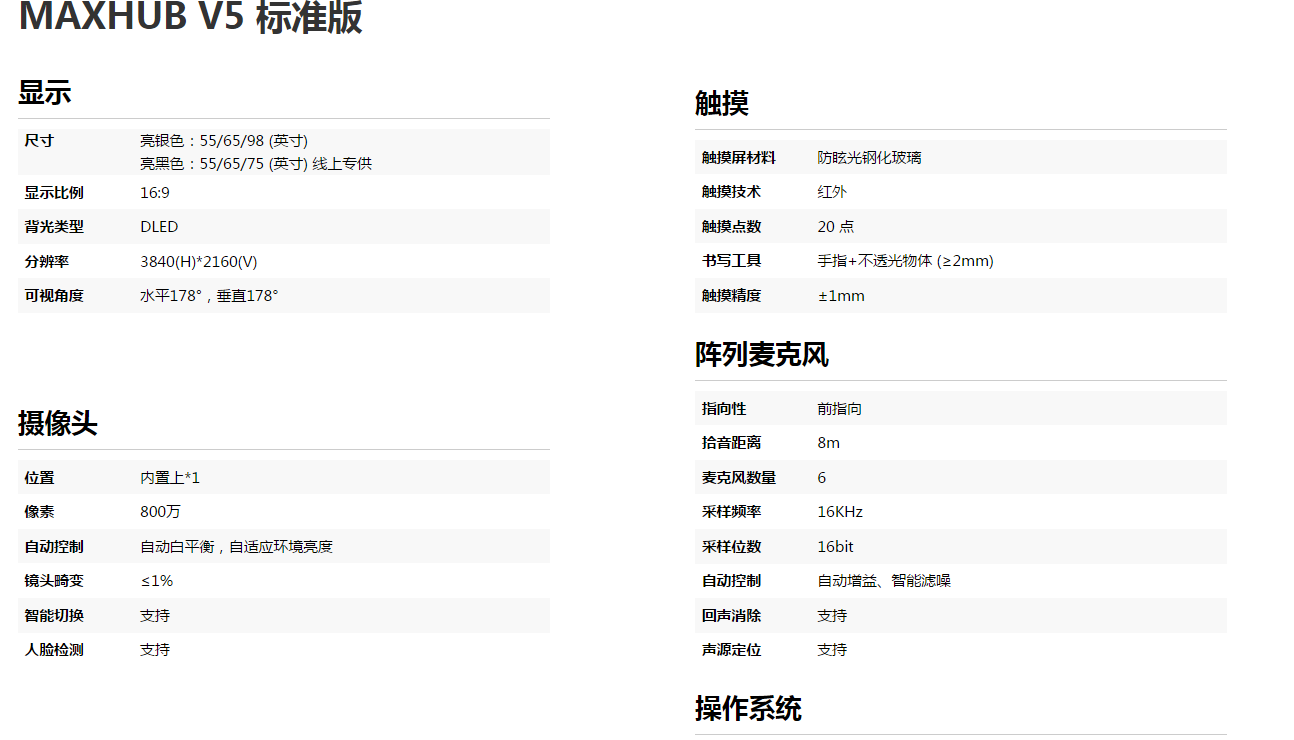This screenshot has height=740, width=1294.
Task: Click the 尺寸 row label
Action: click(x=40, y=140)
